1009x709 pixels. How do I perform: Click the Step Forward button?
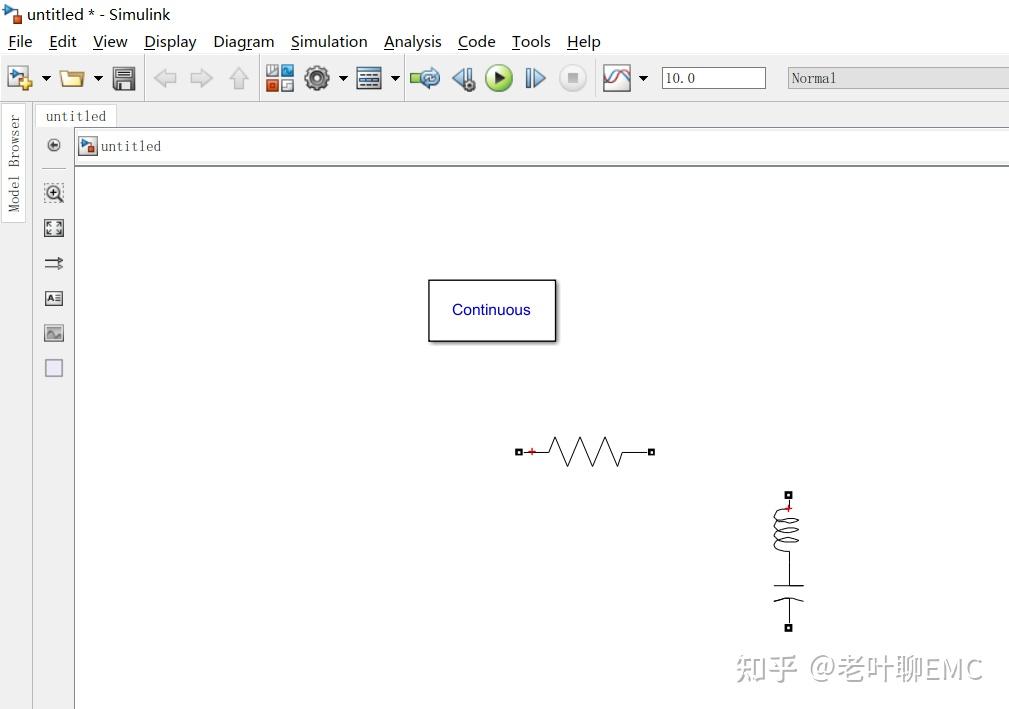(535, 78)
